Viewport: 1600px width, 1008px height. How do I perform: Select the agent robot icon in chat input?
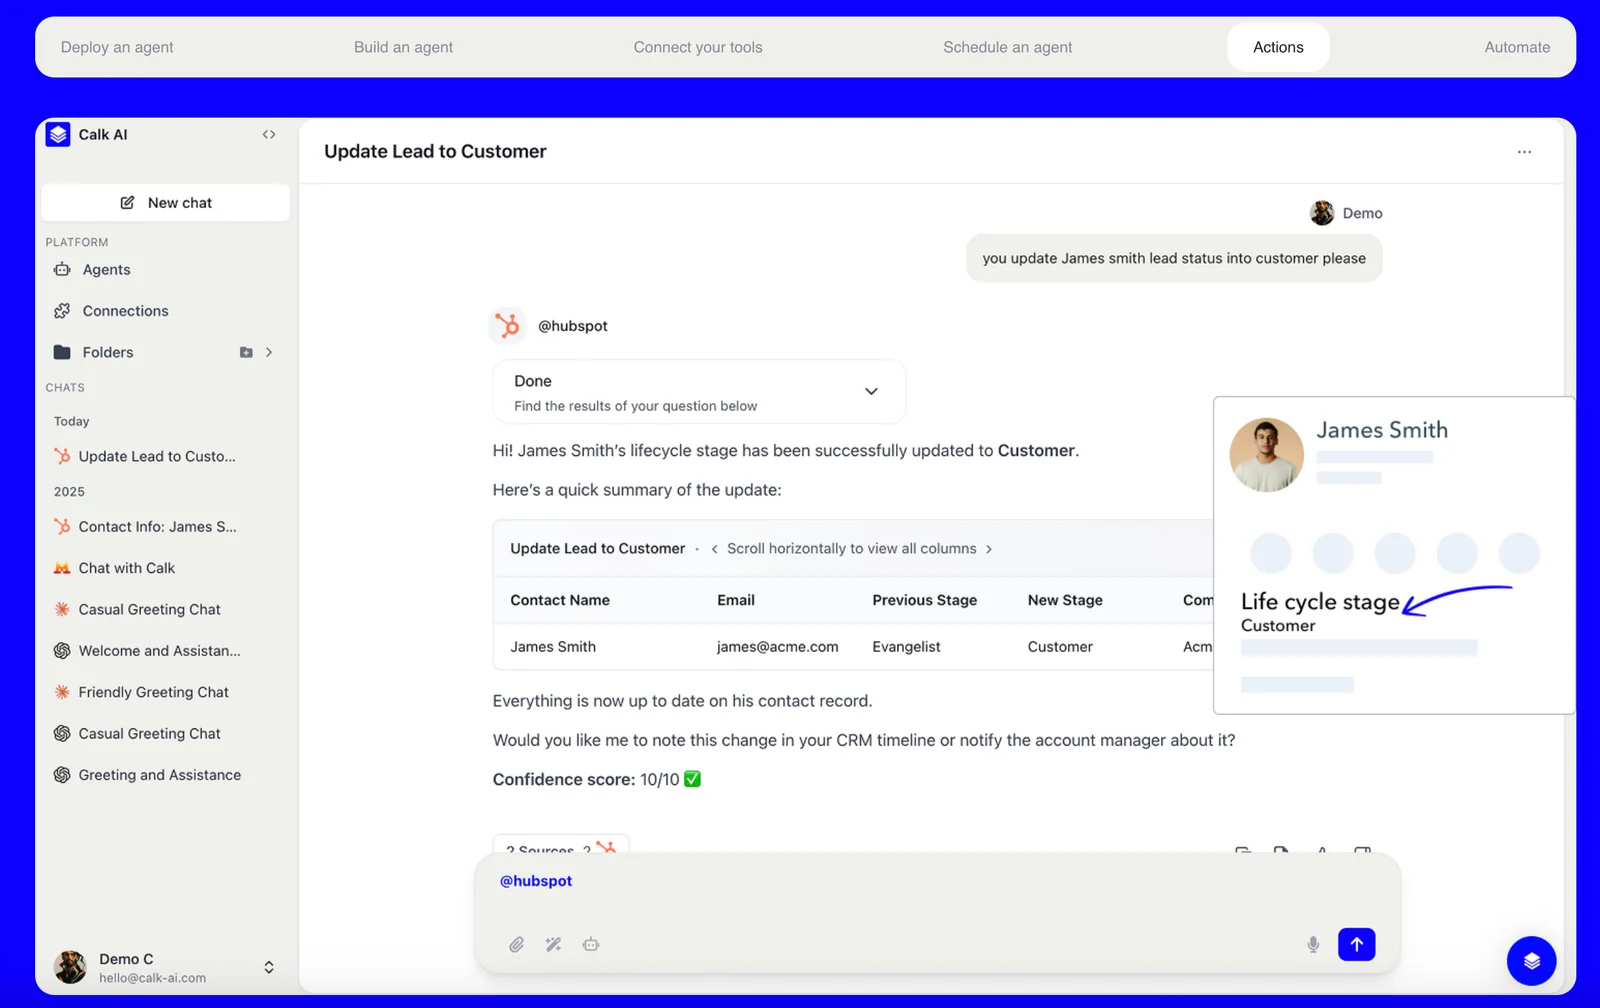pos(591,944)
